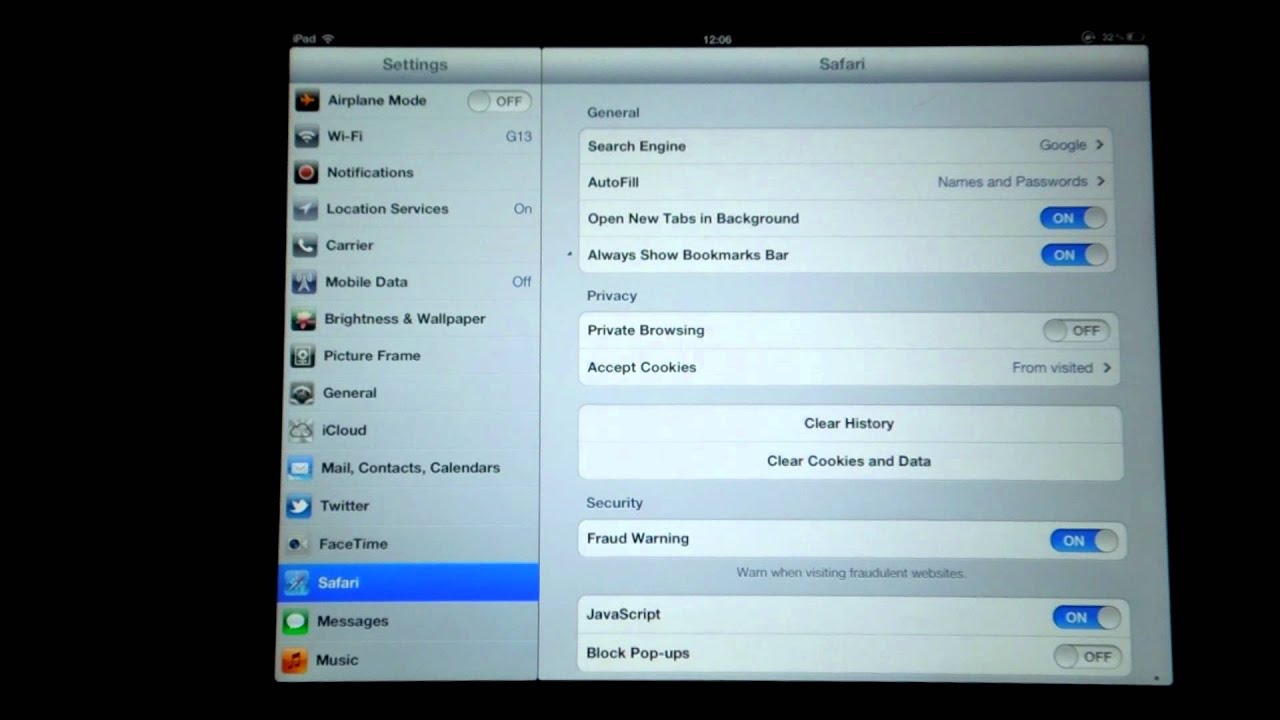Open Messages settings

point(408,622)
